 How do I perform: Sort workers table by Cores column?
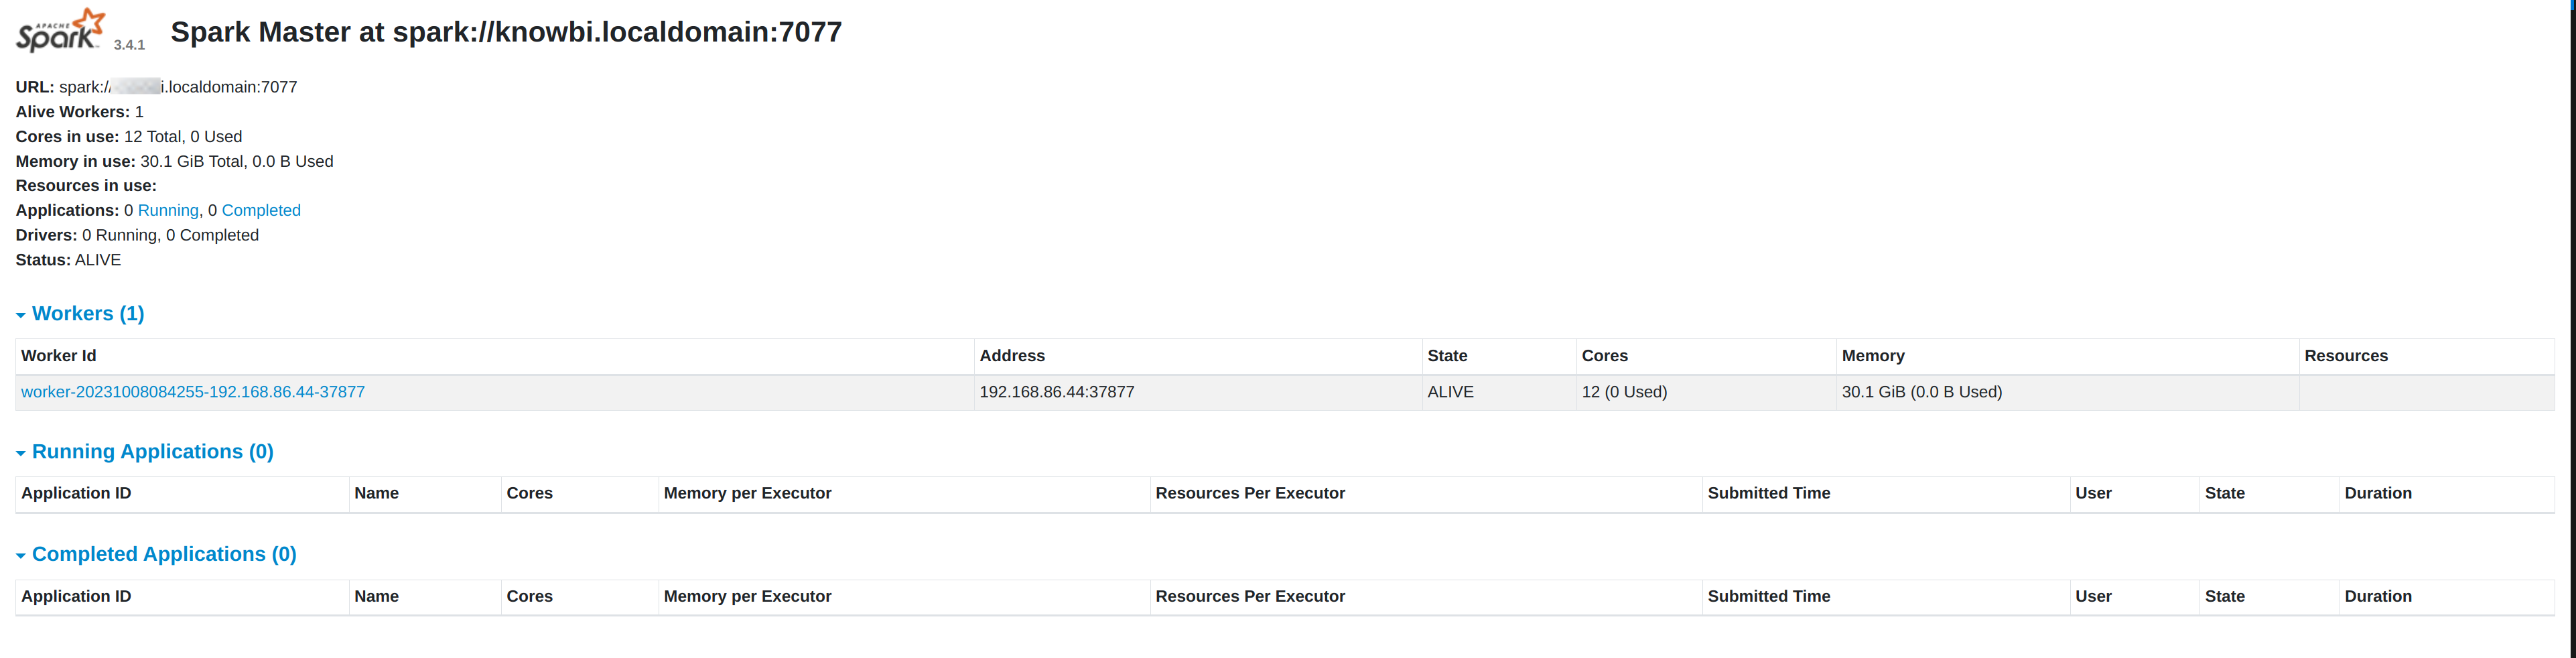point(1604,356)
